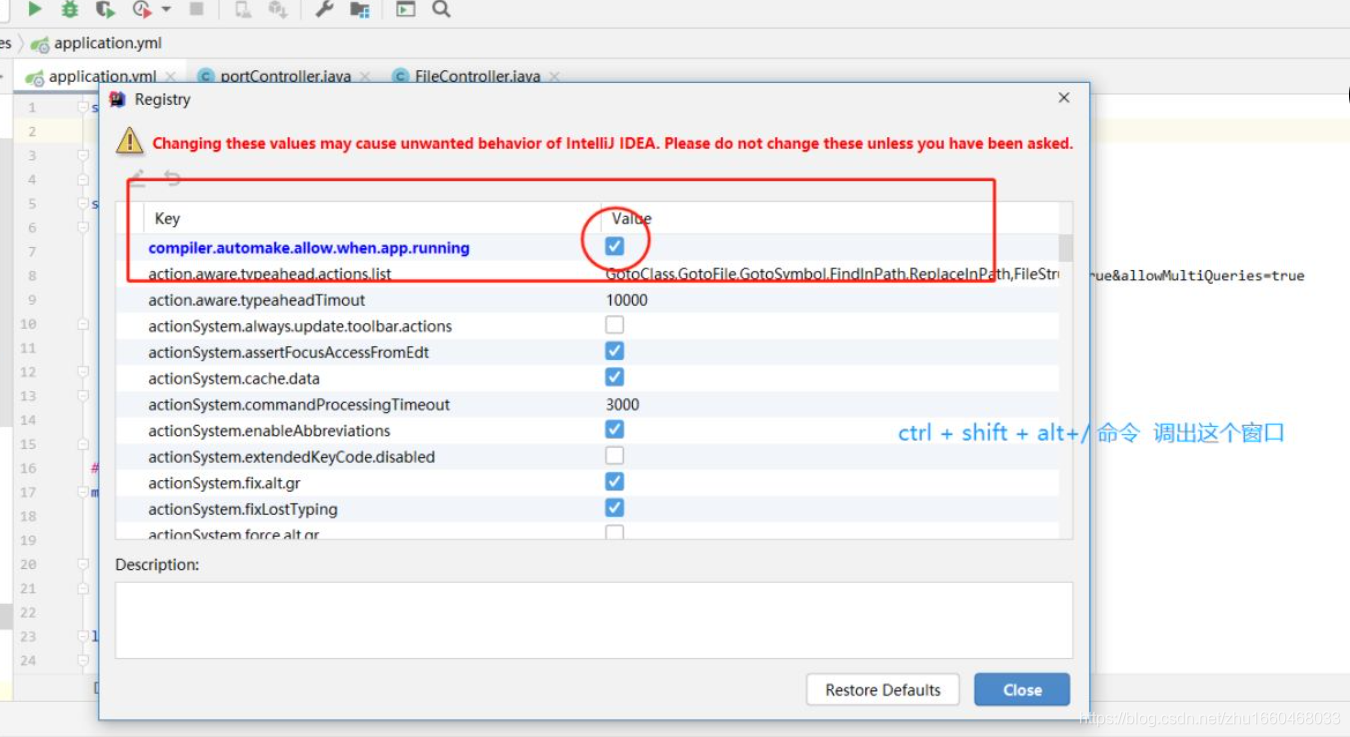The width and height of the screenshot is (1350, 737).
Task: Collapse the fold marker at editor line 10
Action: point(83,324)
